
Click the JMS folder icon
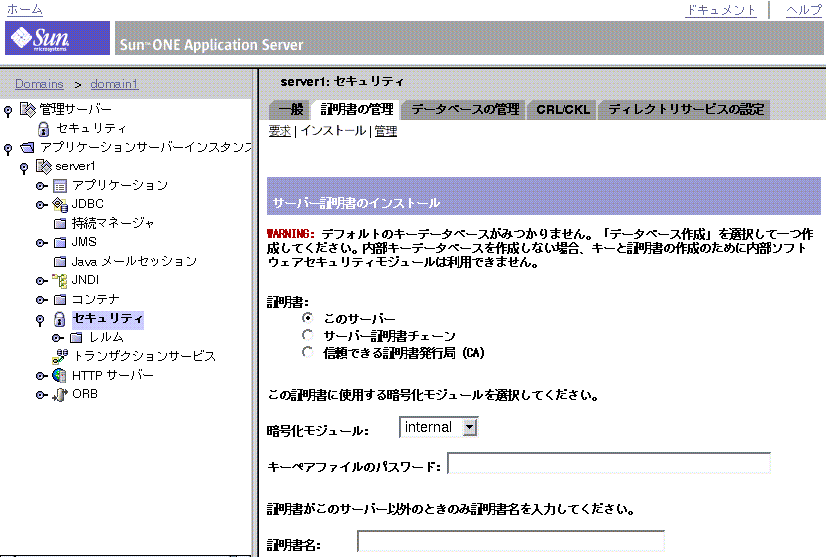point(60,242)
